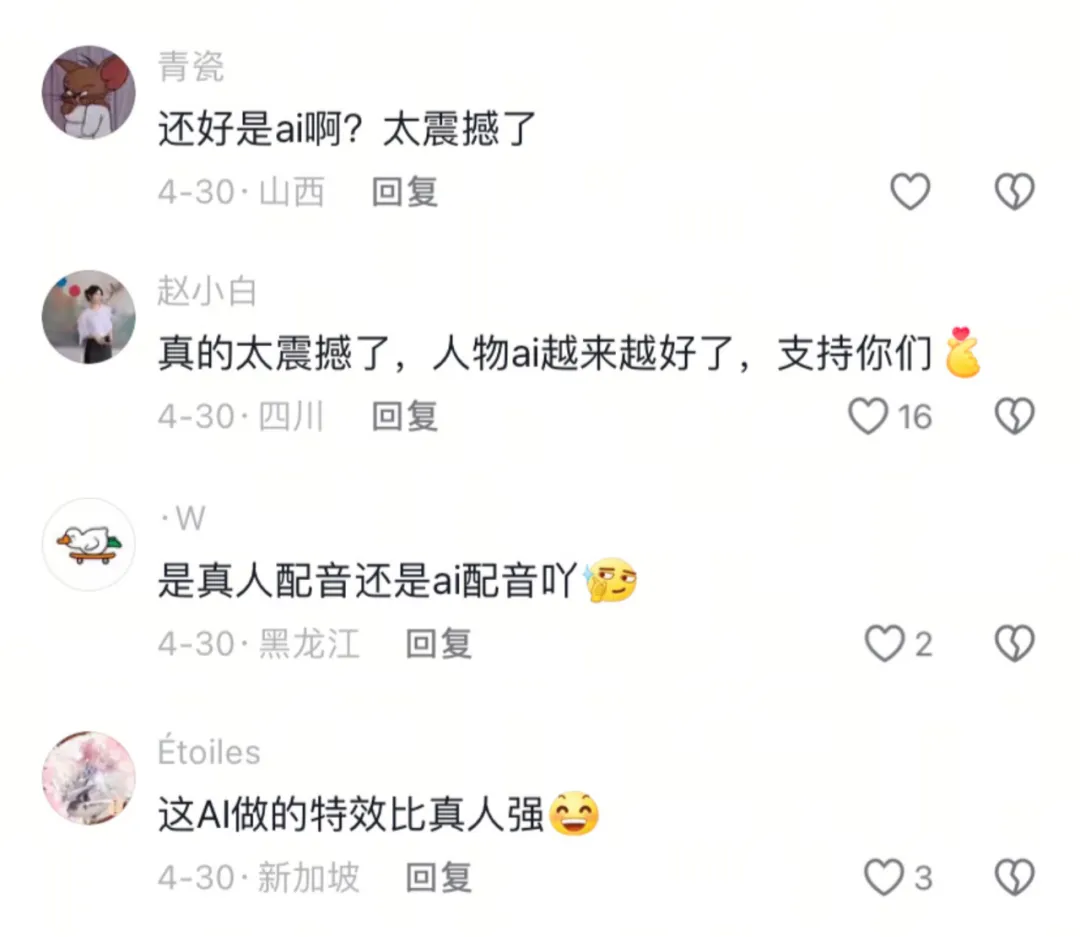Open the Étoiles username link
Screen dimensions: 1080x937
coord(209,751)
